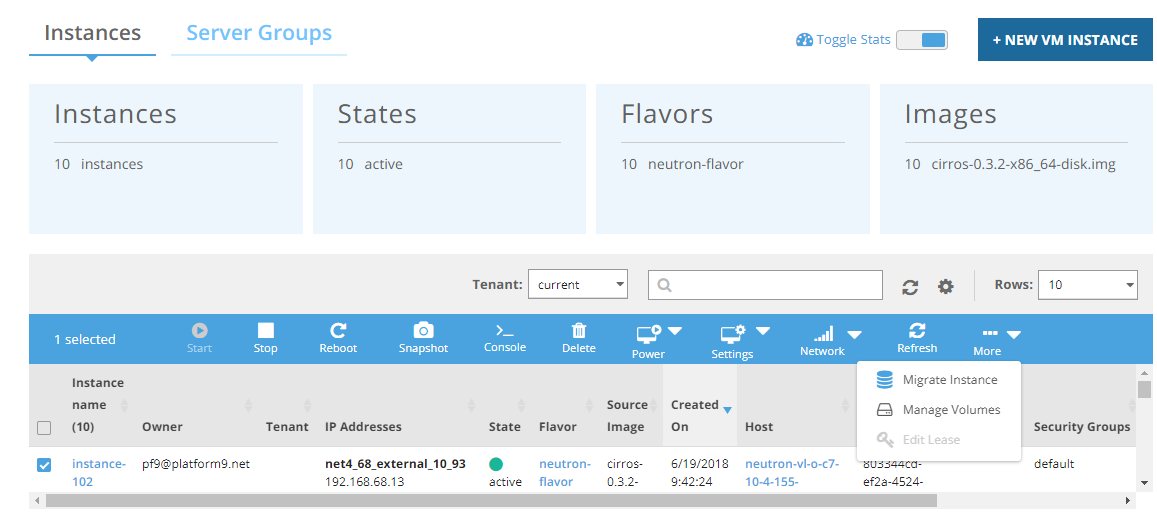
Task: Click the Reboot instance icon
Action: (x=338, y=331)
